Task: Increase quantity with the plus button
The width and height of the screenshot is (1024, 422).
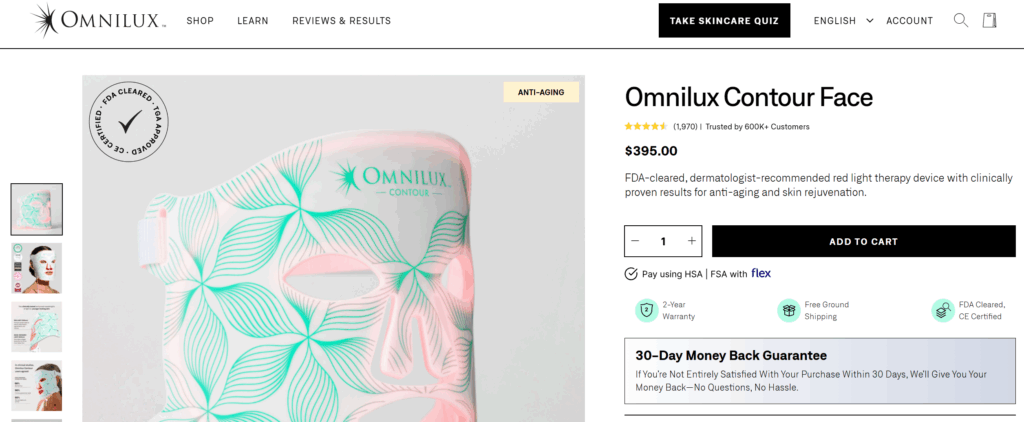Action: (x=691, y=241)
